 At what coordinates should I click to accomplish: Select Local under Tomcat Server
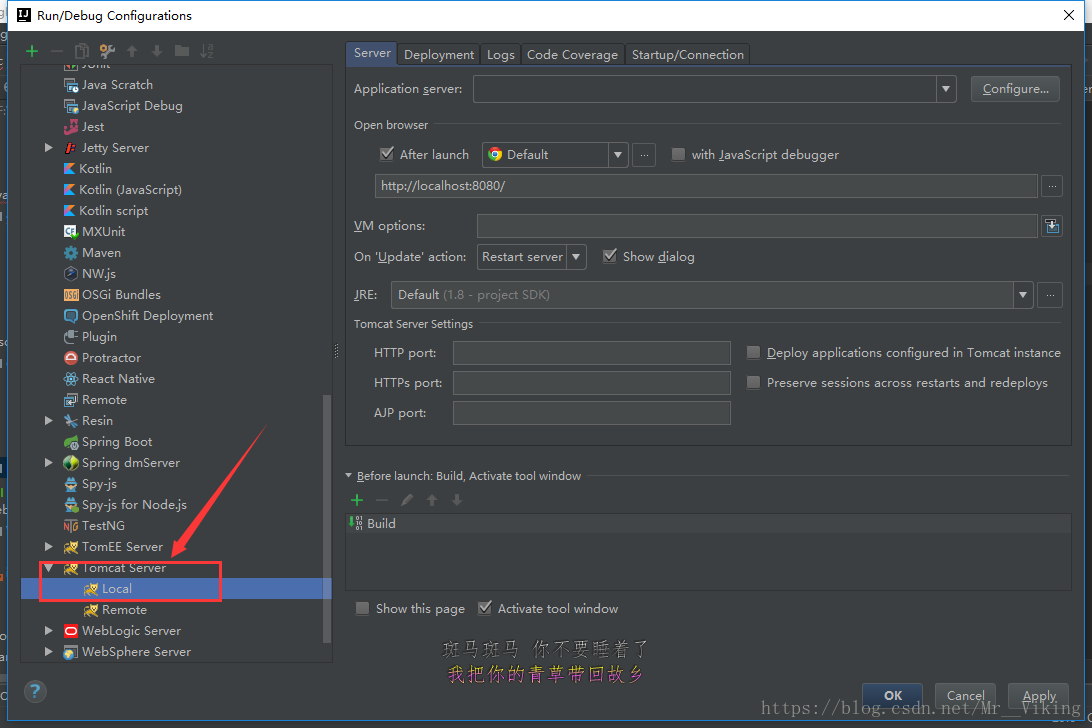(x=116, y=589)
